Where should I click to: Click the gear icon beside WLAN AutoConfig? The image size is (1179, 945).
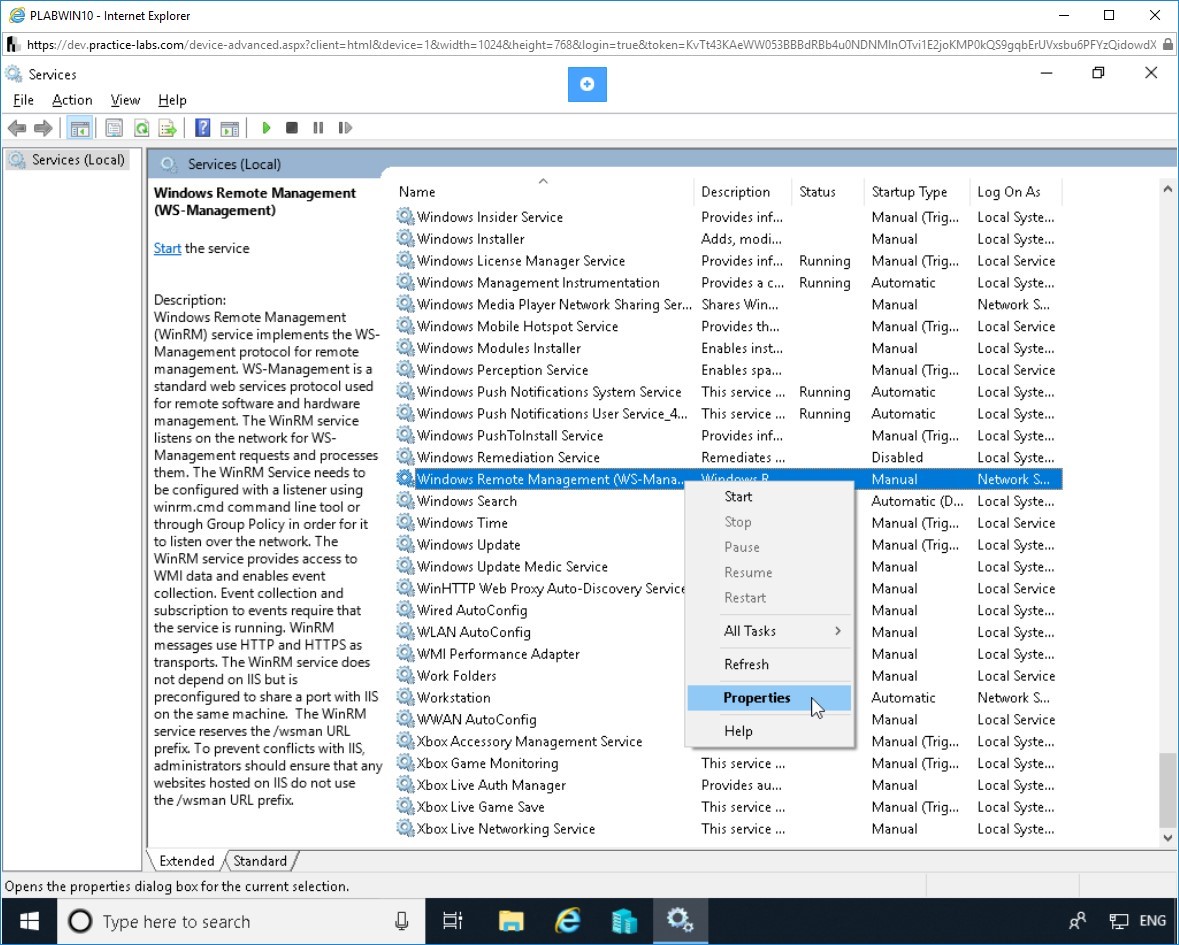point(405,632)
